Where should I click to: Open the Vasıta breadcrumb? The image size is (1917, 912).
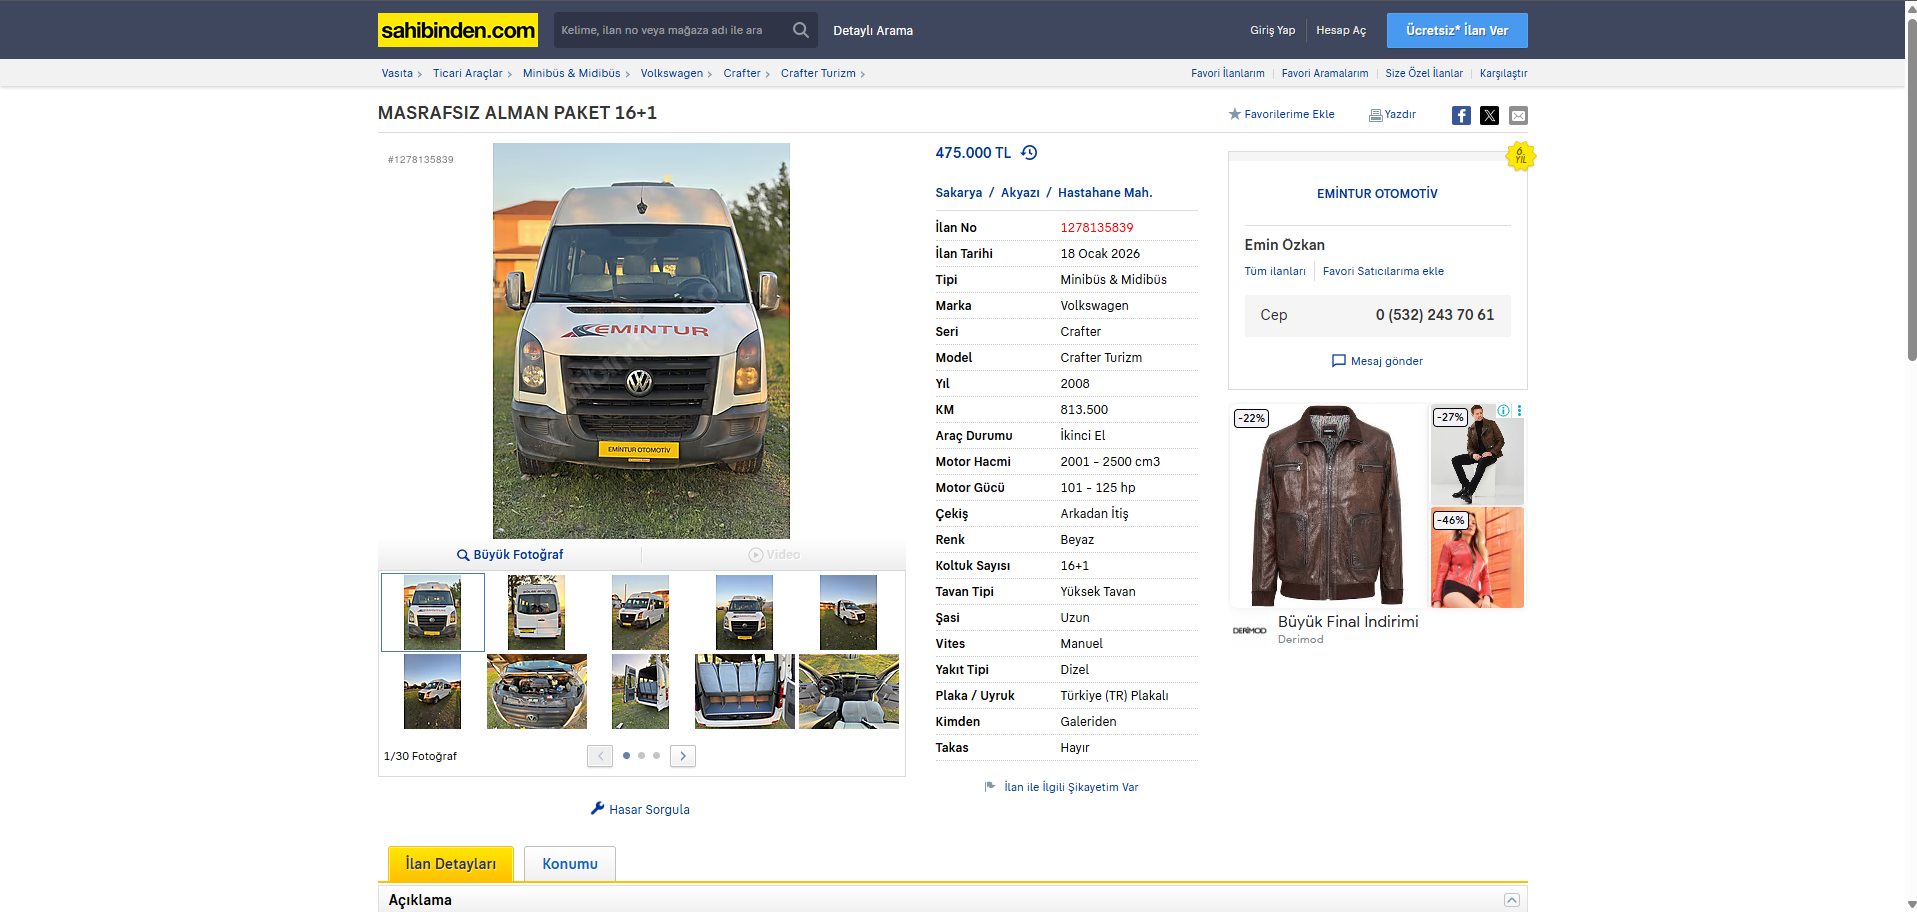coord(397,73)
